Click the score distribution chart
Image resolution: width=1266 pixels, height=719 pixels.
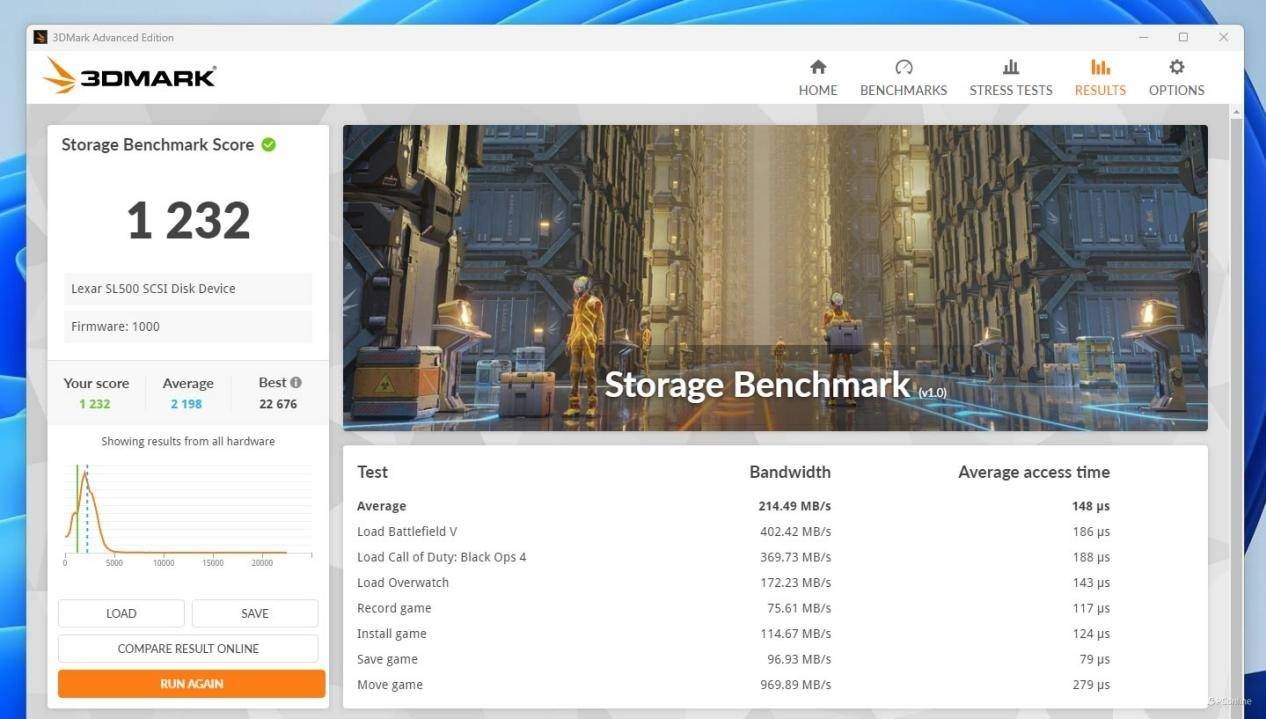tap(188, 510)
